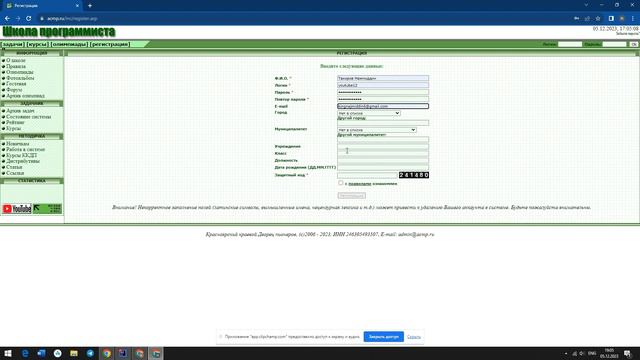Open the Telegram icon in the taskbar
The width and height of the screenshot is (640, 360).
90,353
